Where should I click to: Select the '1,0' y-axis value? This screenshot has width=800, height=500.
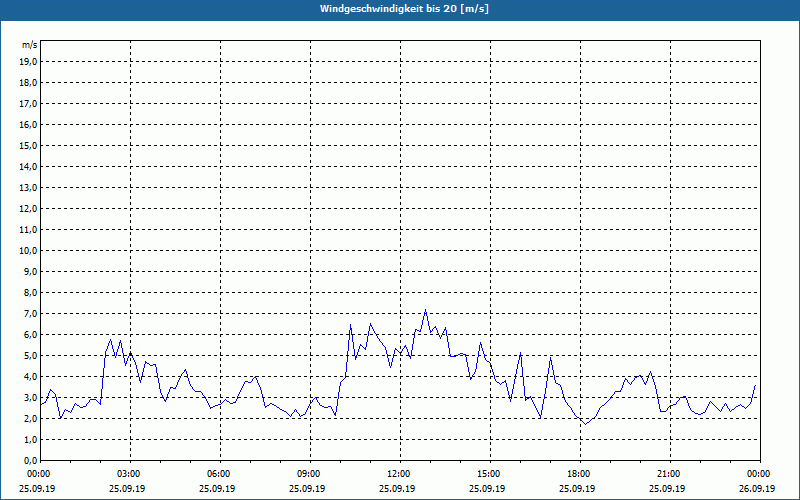(x=30, y=439)
